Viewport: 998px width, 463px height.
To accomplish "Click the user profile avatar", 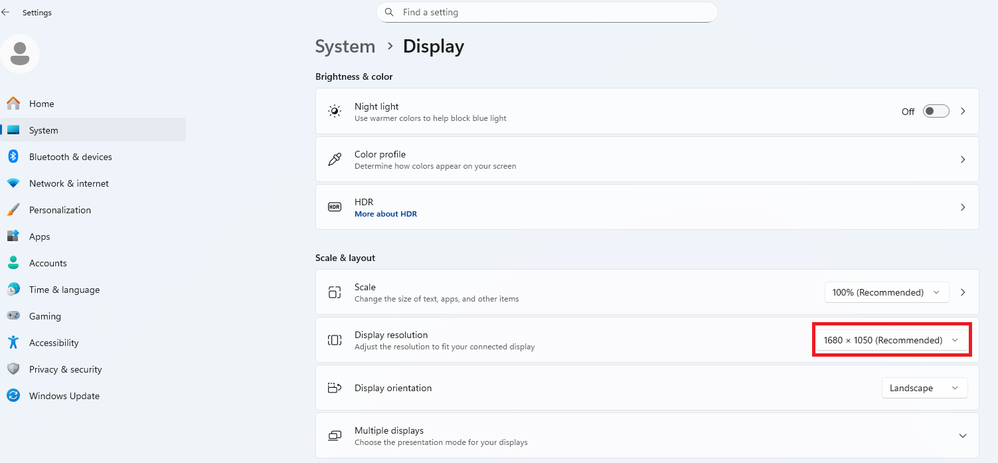I will [x=20, y=54].
